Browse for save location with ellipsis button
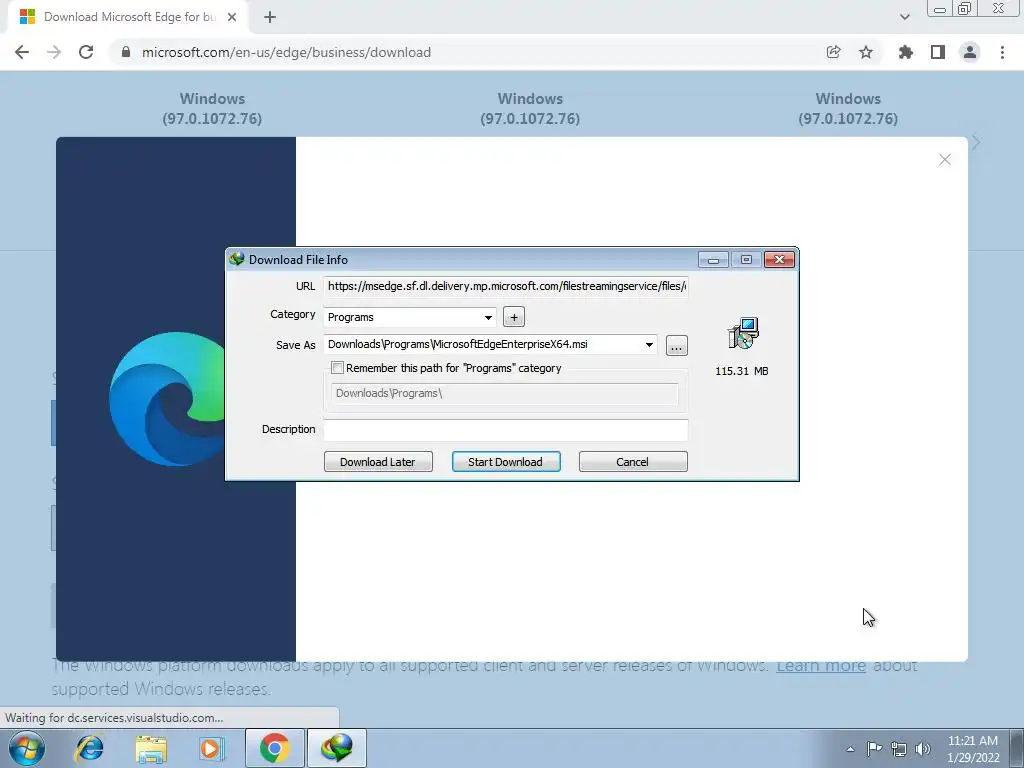This screenshot has height=768, width=1024. click(677, 346)
